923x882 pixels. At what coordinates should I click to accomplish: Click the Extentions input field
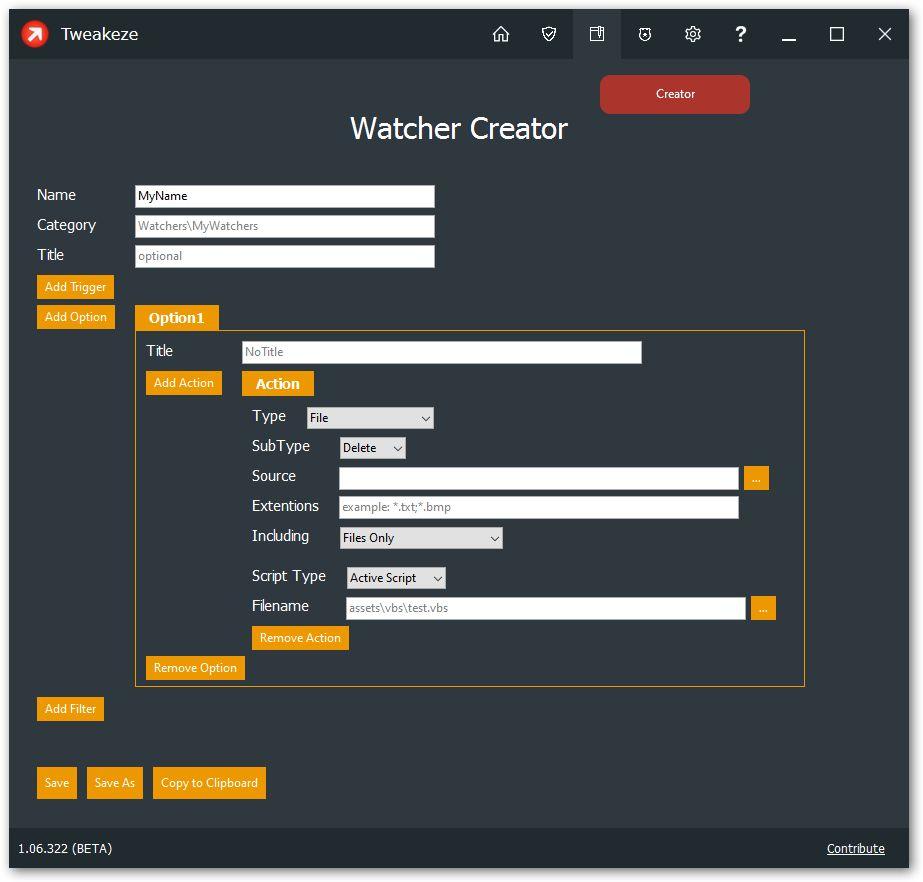(539, 508)
